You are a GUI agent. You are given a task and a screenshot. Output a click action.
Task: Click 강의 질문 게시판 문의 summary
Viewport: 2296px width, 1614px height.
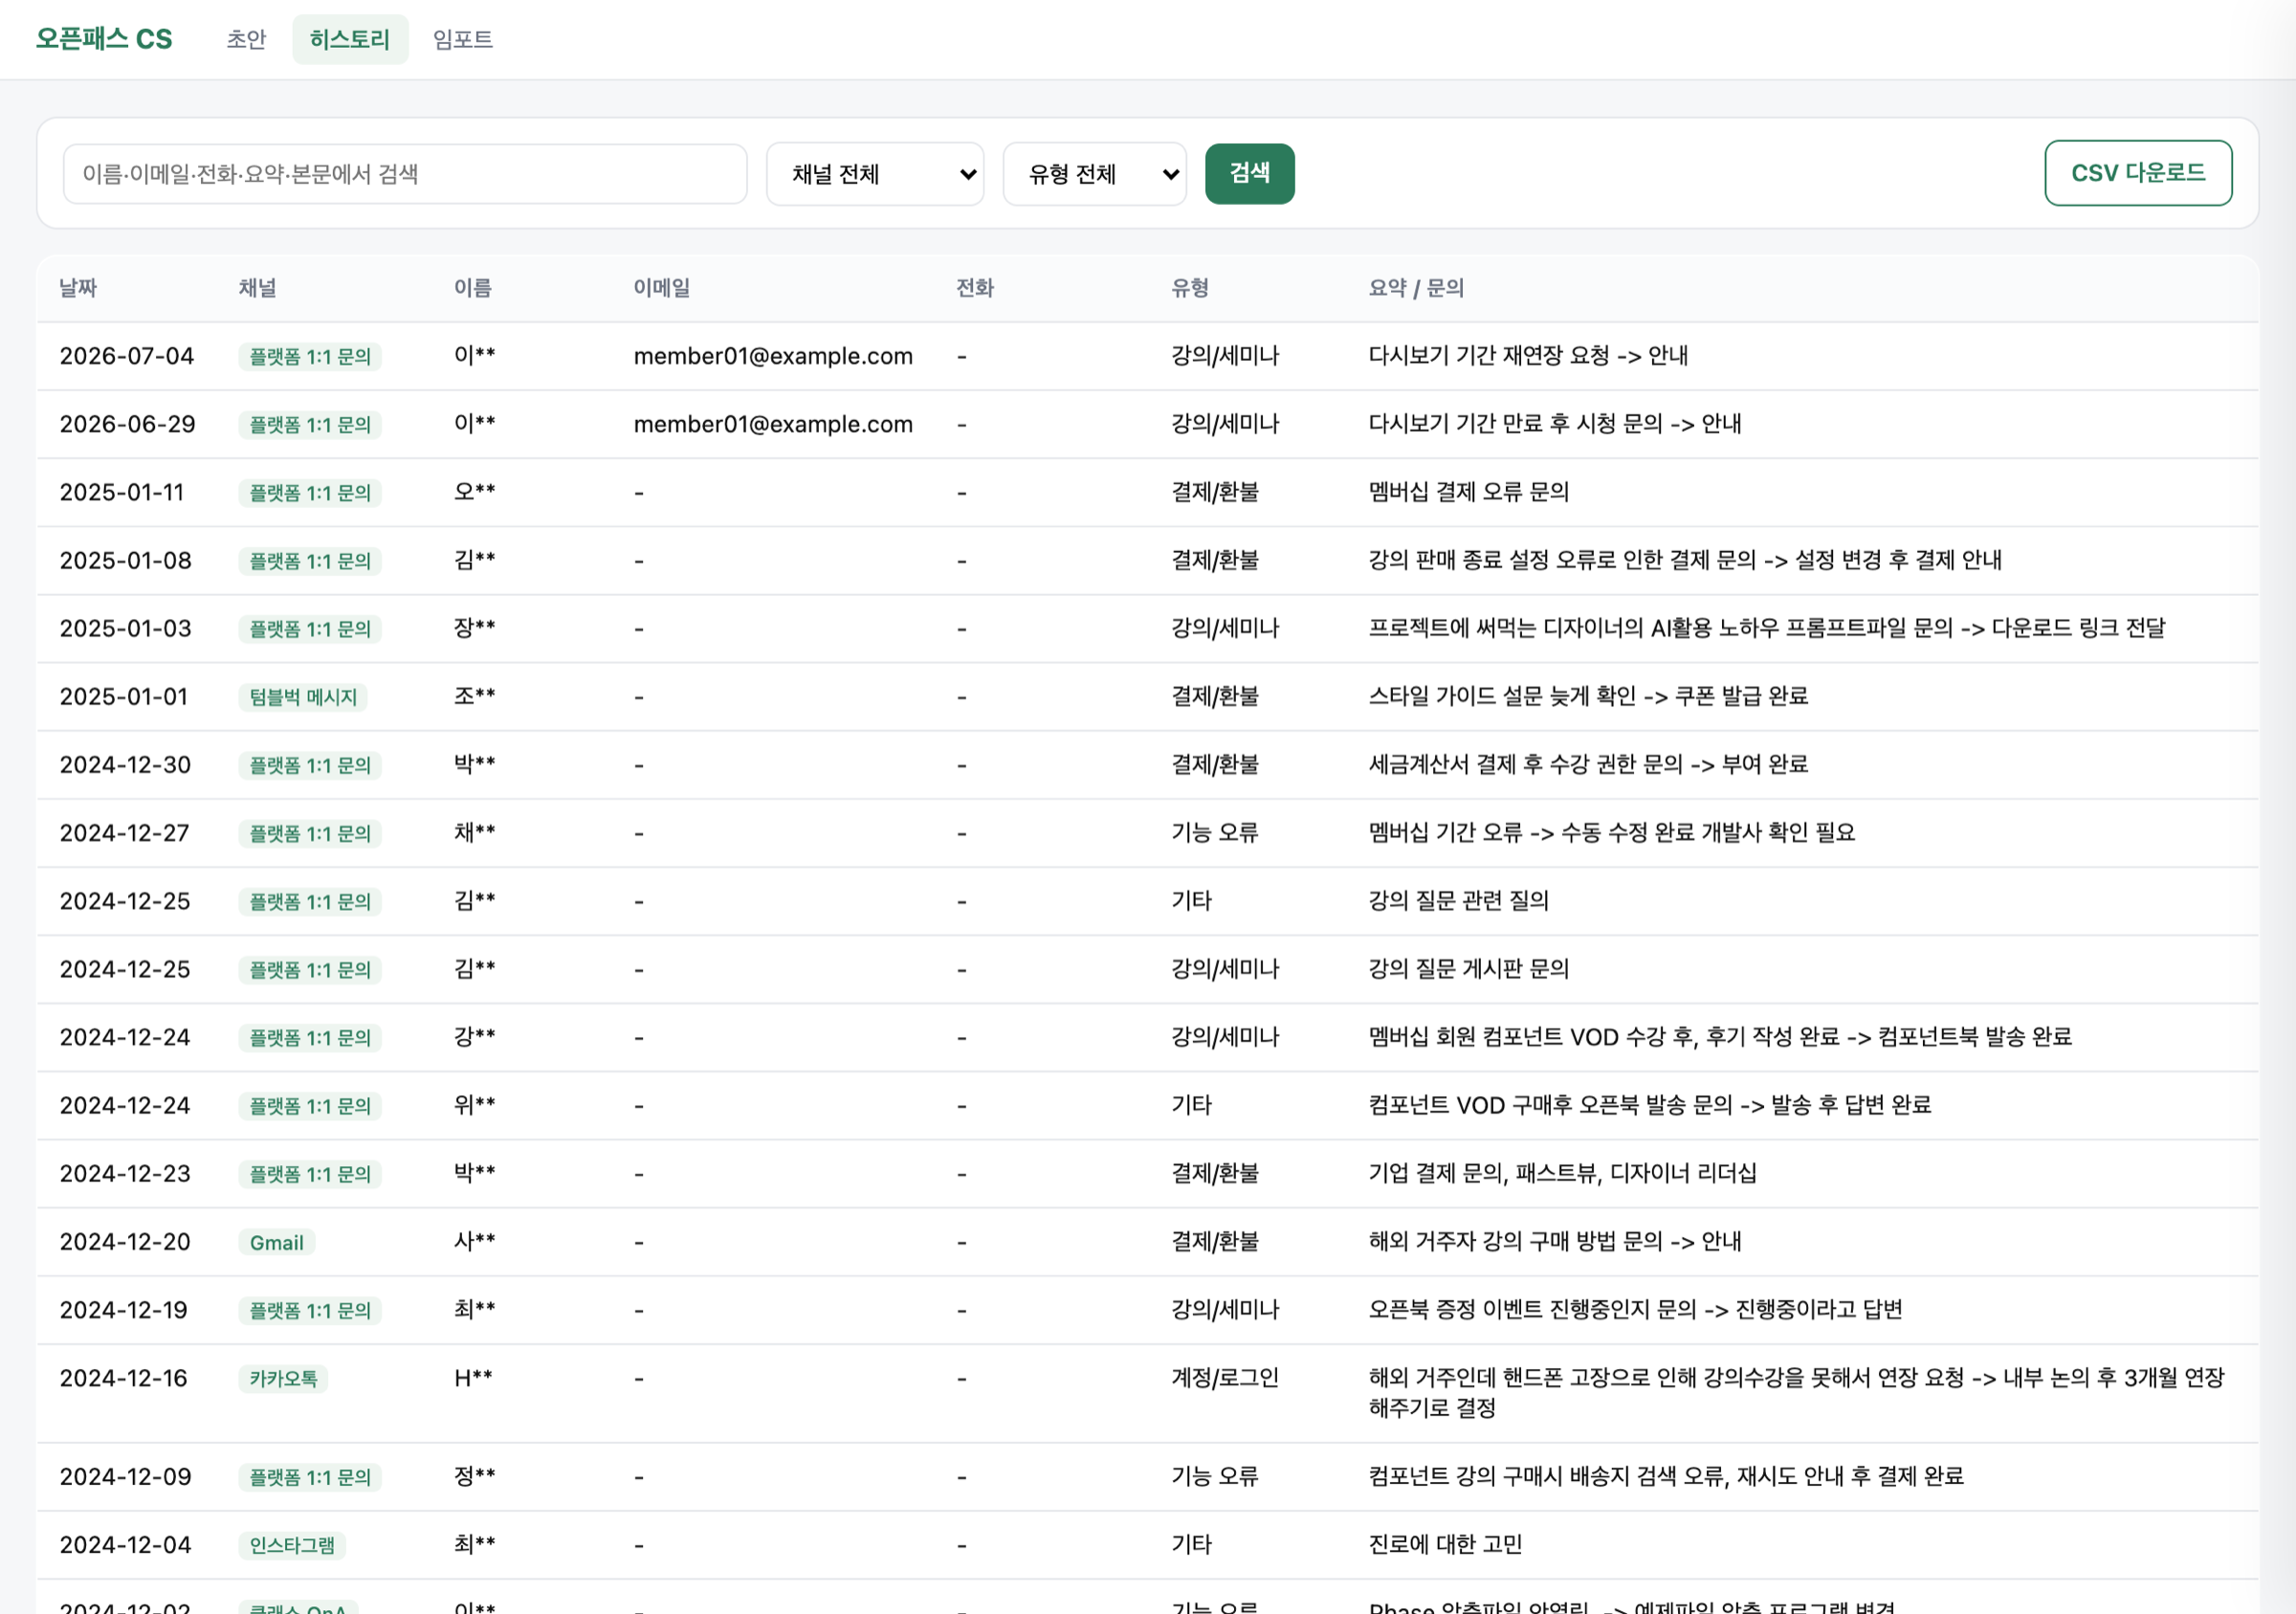[1469, 969]
